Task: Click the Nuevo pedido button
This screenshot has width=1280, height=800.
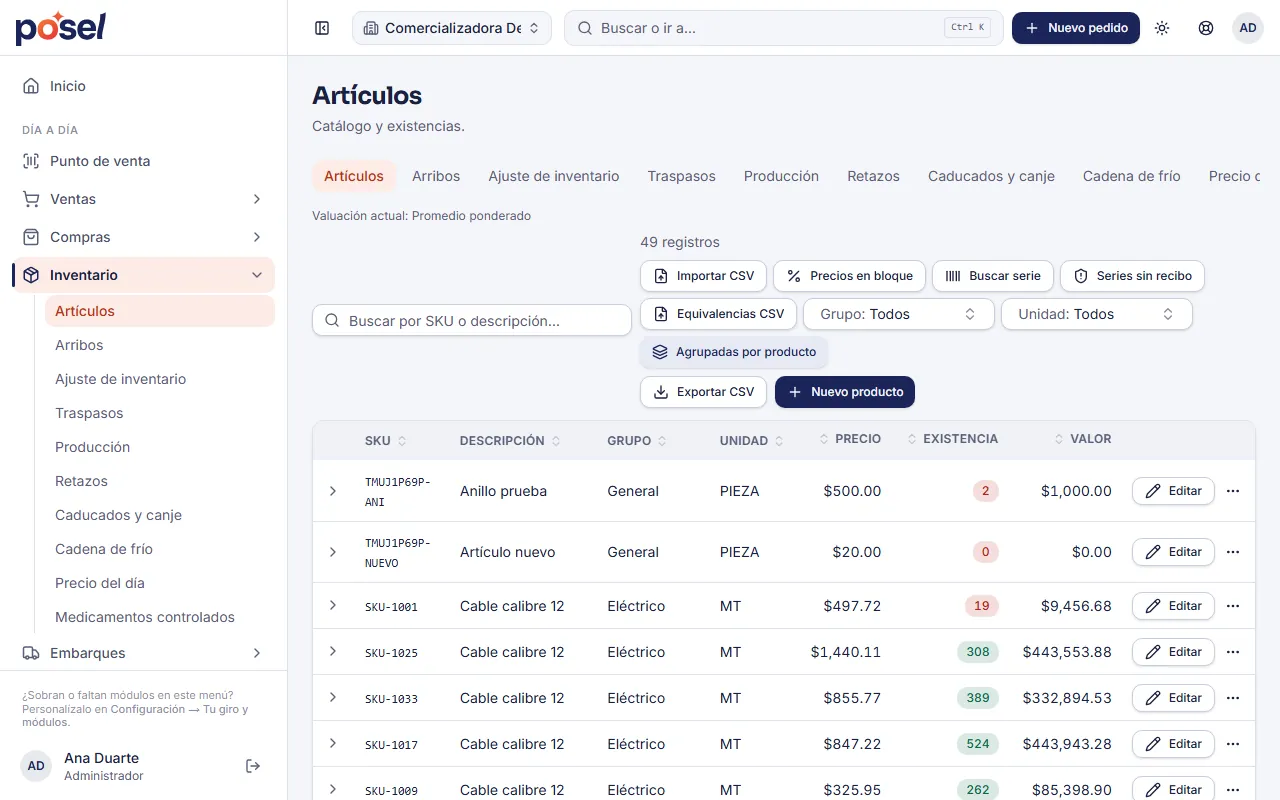Action: click(1076, 28)
